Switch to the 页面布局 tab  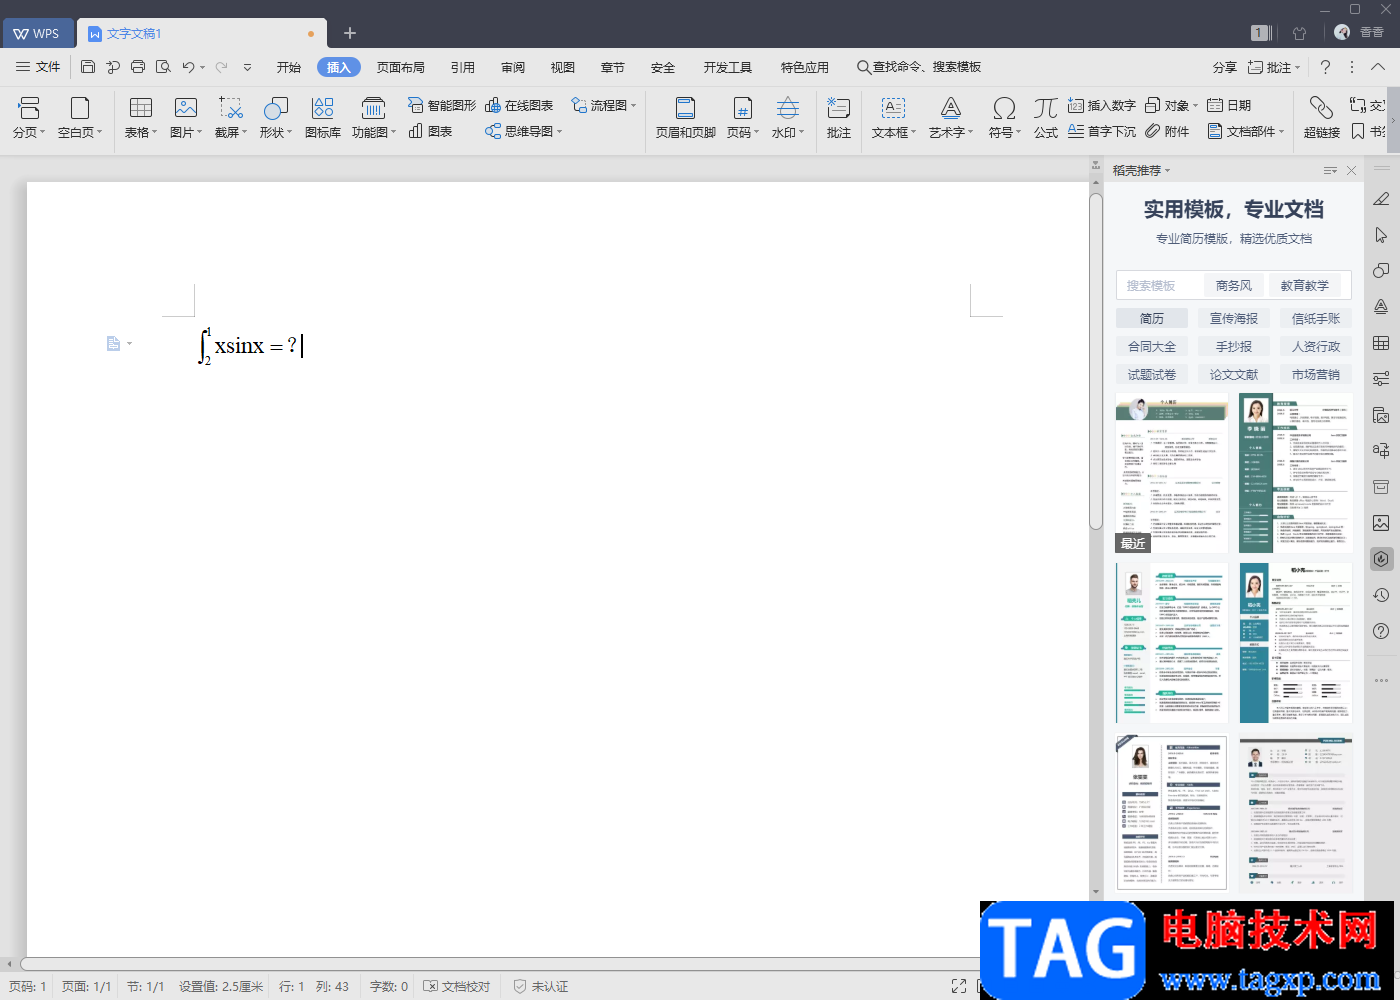(401, 67)
